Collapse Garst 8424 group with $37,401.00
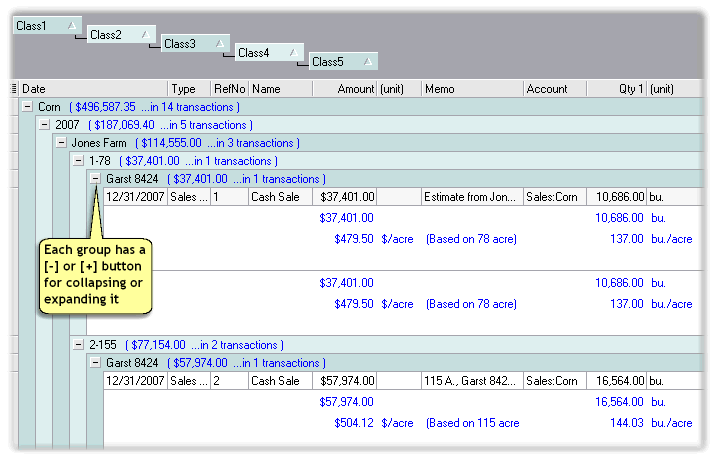The image size is (716, 462). (x=95, y=178)
